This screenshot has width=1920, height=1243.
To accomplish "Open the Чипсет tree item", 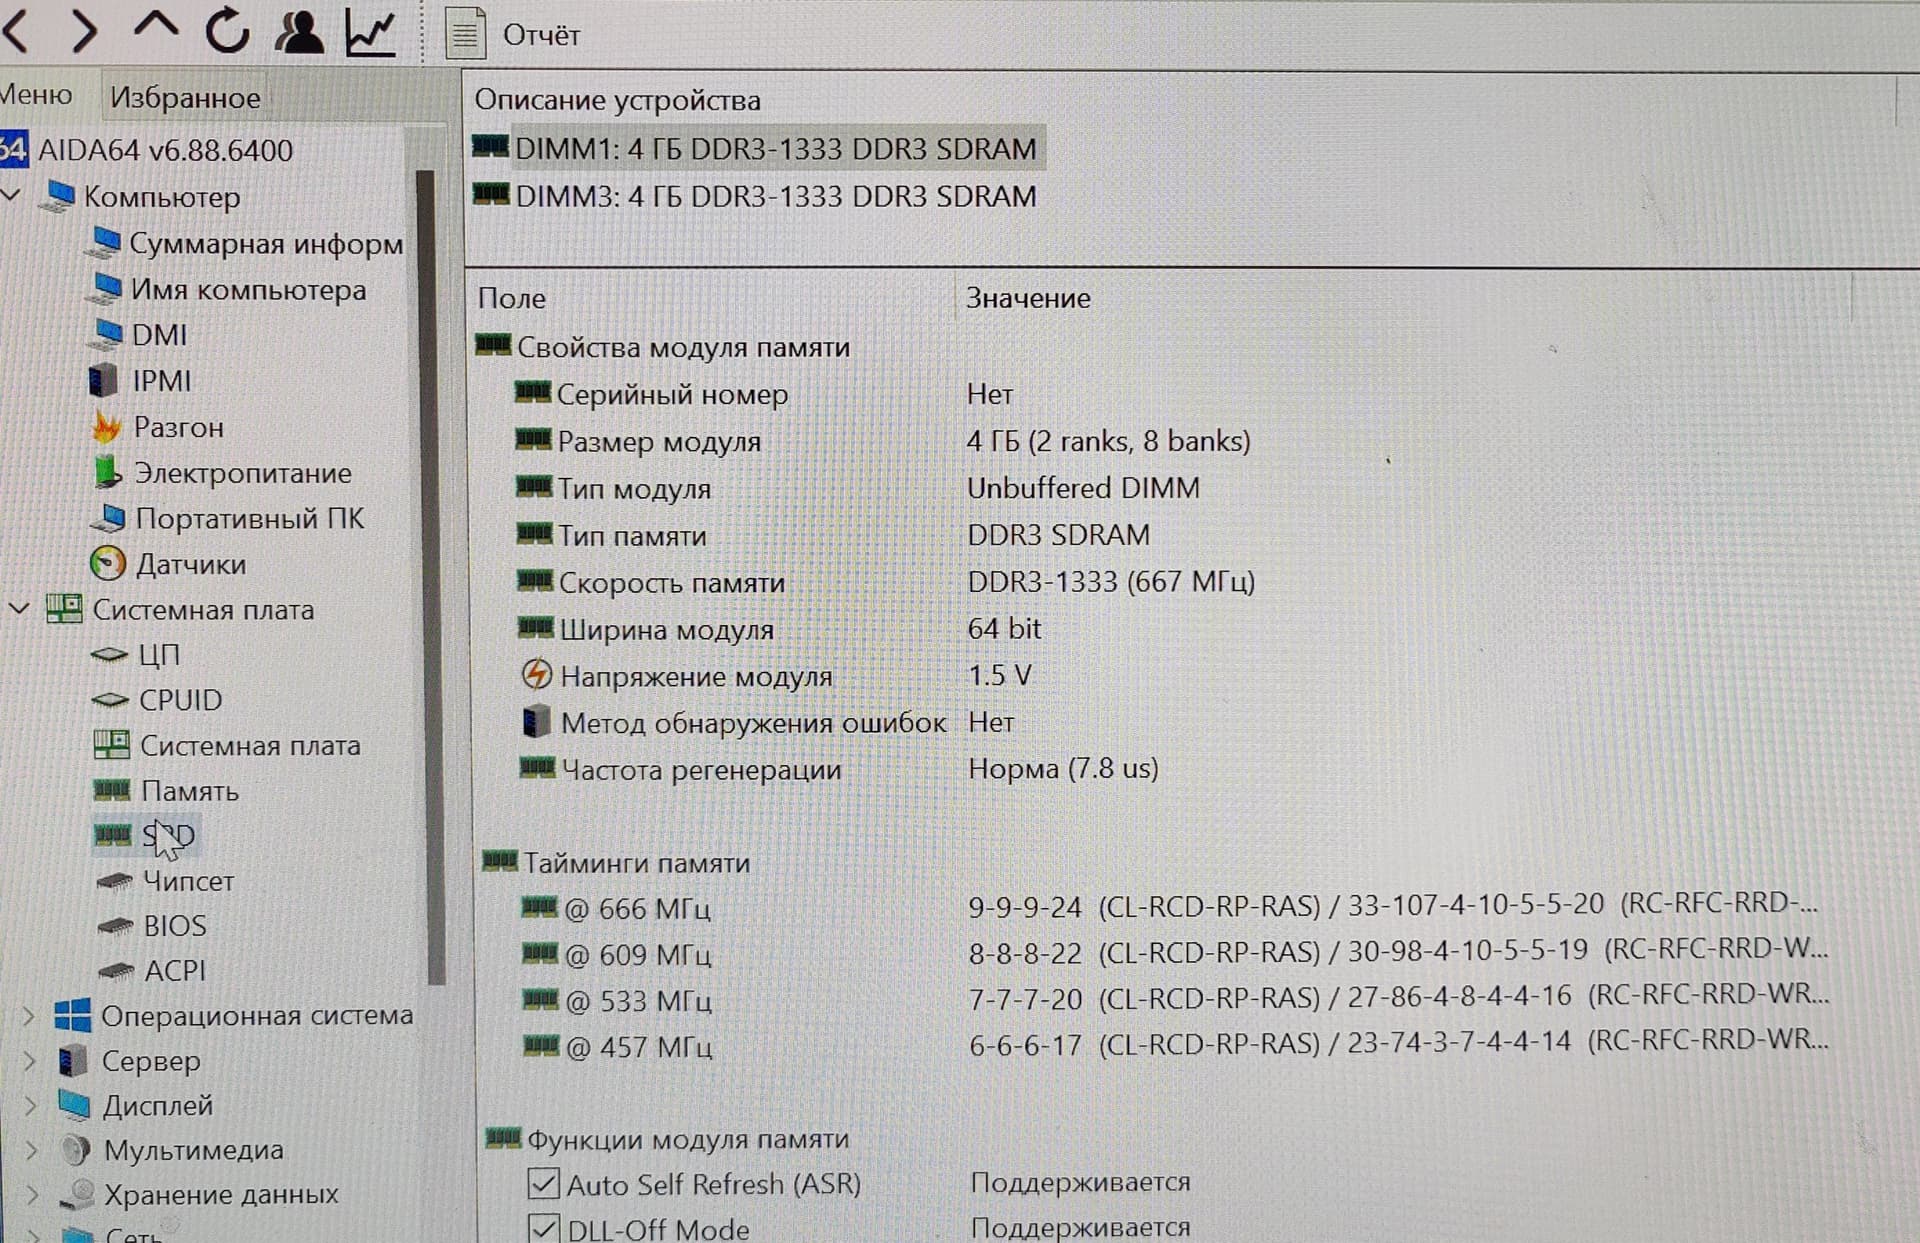I will pos(188,881).
